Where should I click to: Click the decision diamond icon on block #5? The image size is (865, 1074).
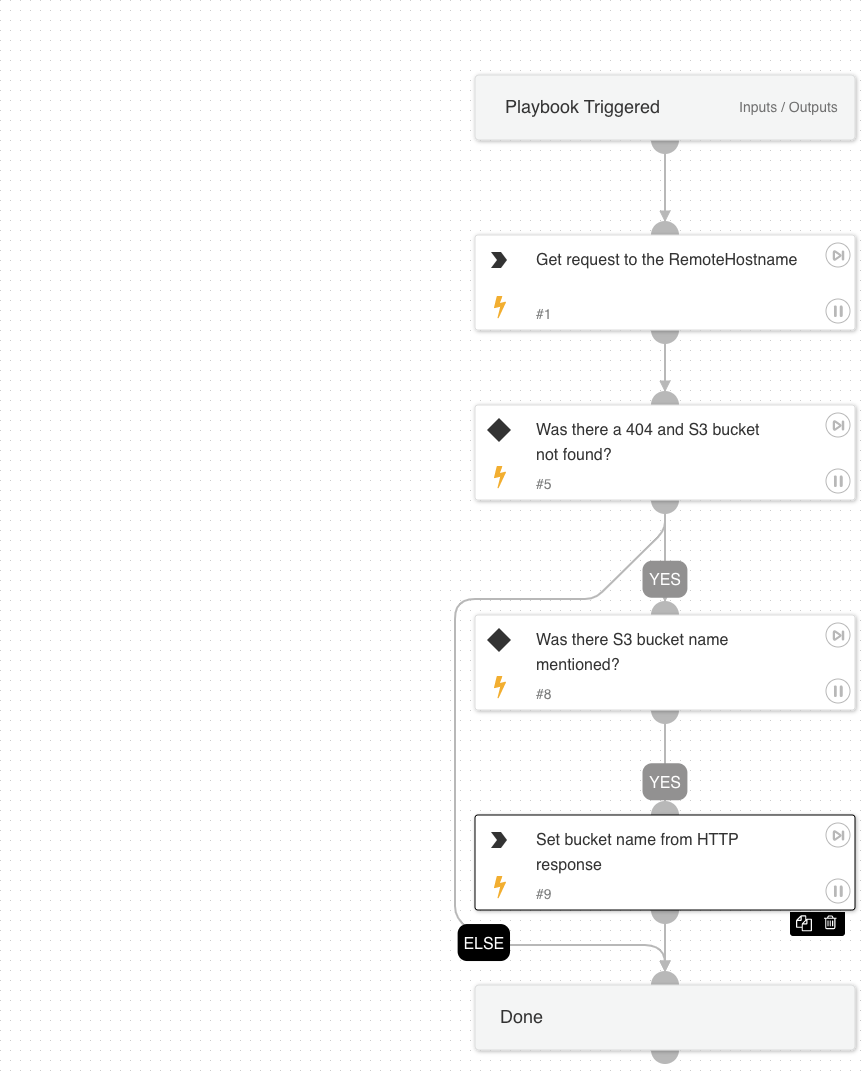coord(499,430)
